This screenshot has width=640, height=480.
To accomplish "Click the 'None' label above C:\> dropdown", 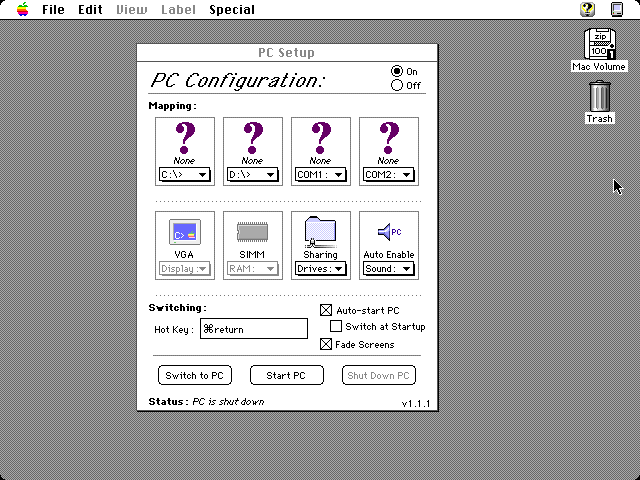I will (x=184, y=160).
